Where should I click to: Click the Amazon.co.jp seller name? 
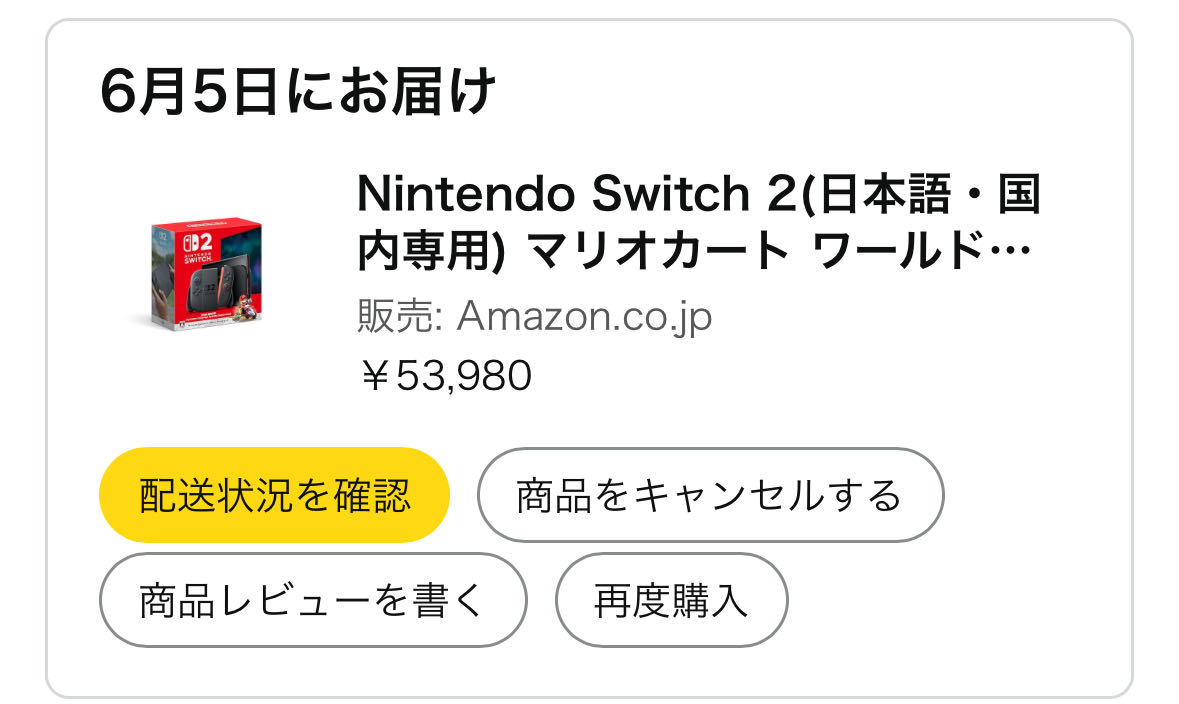584,316
